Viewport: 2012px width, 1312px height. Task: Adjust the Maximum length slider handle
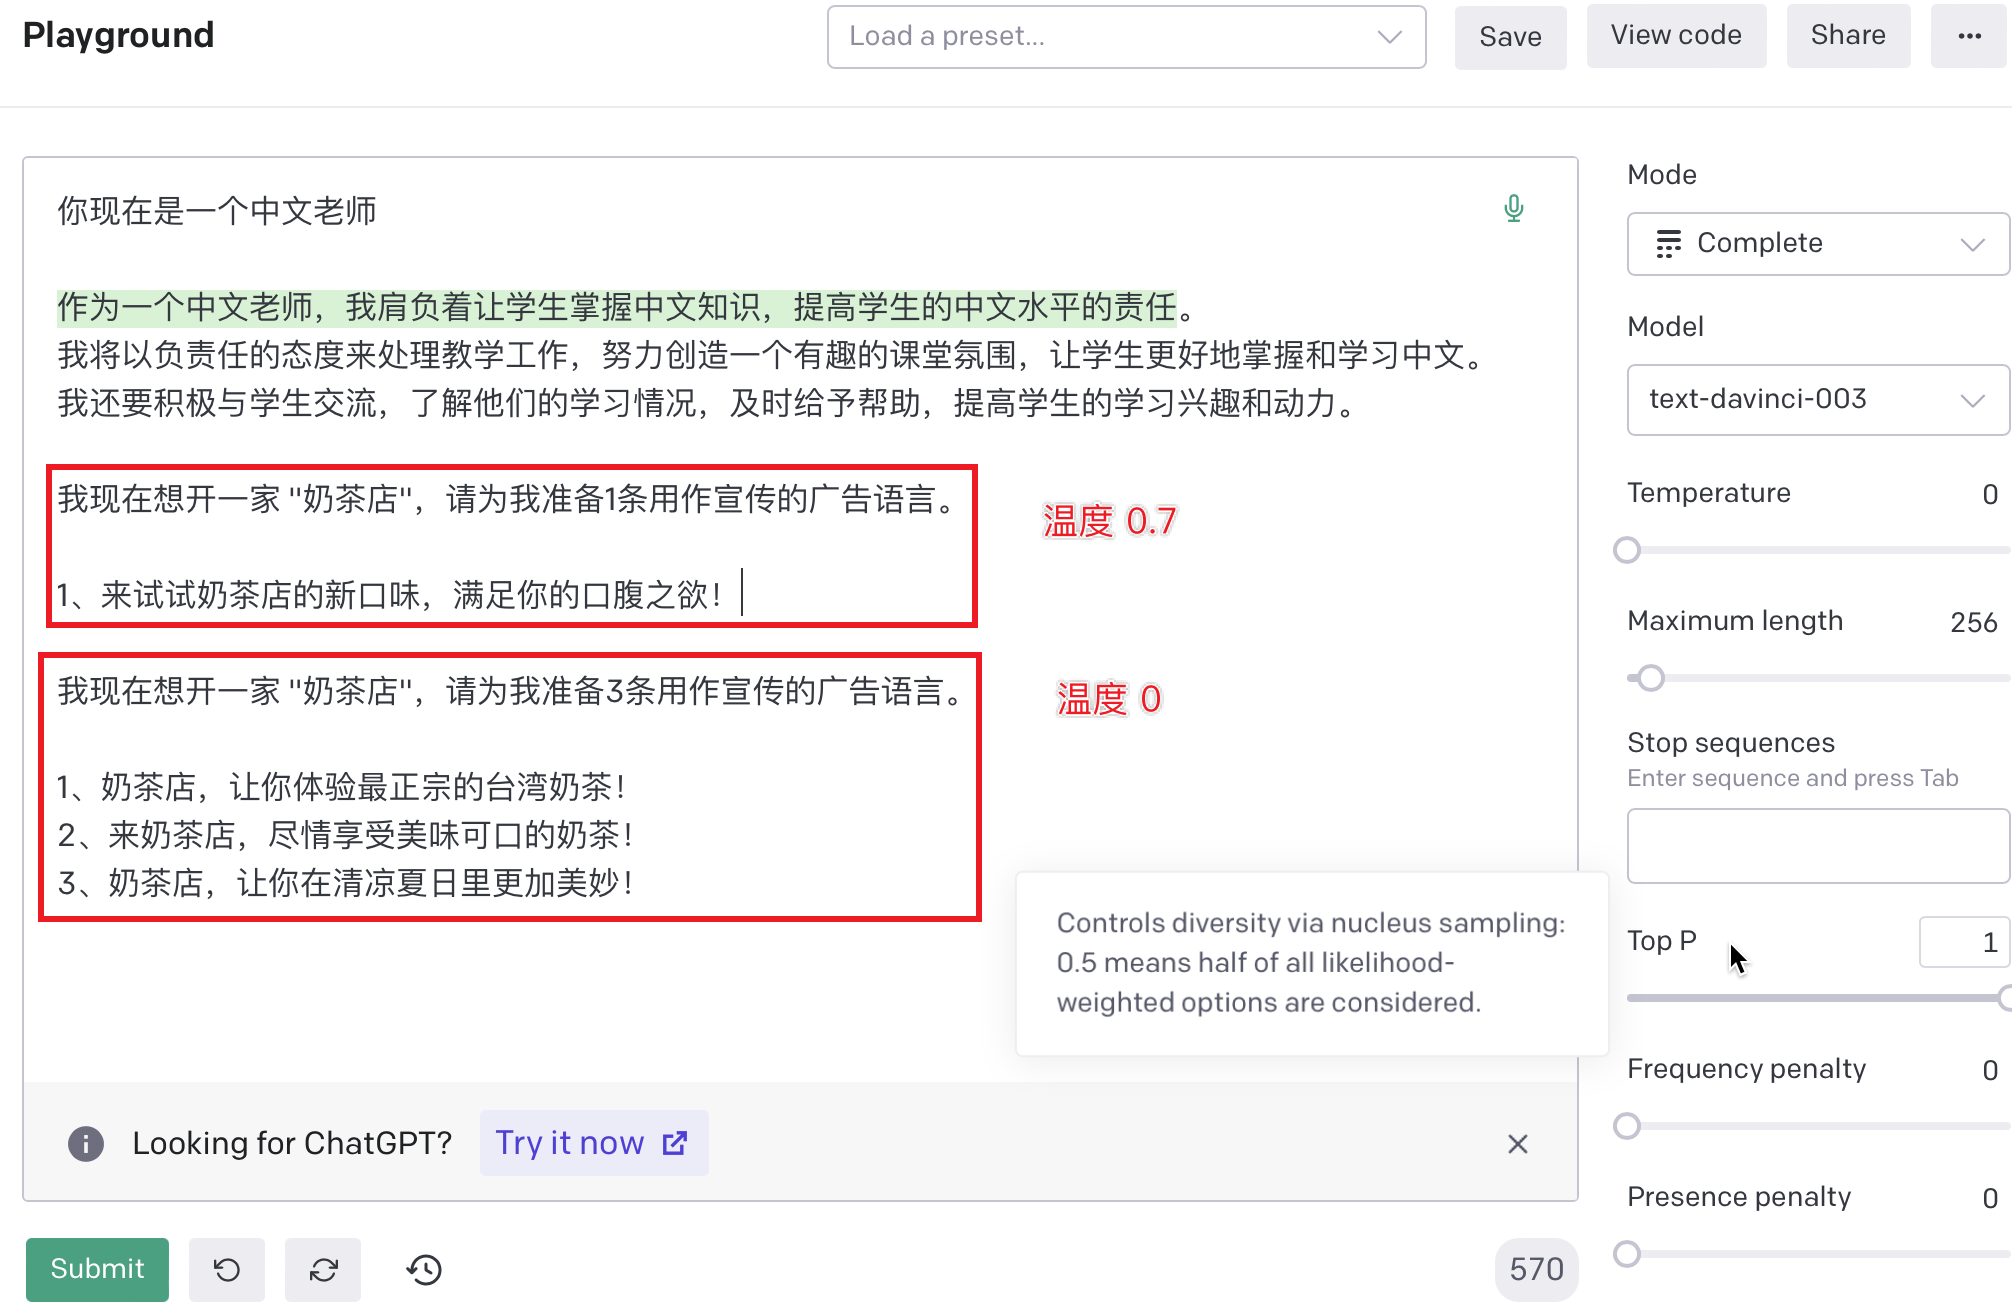point(1651,678)
